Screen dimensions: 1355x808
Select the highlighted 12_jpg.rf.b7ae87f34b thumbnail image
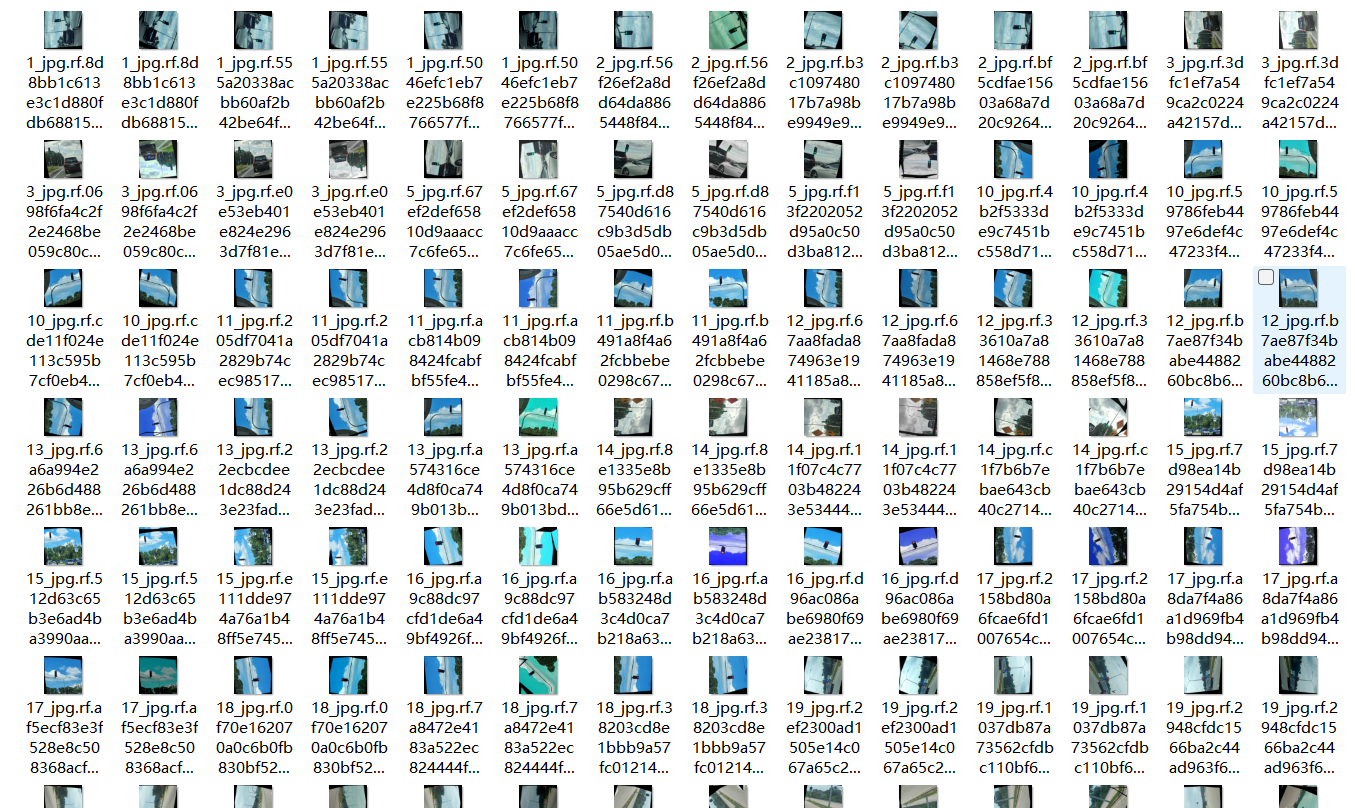(x=1299, y=288)
